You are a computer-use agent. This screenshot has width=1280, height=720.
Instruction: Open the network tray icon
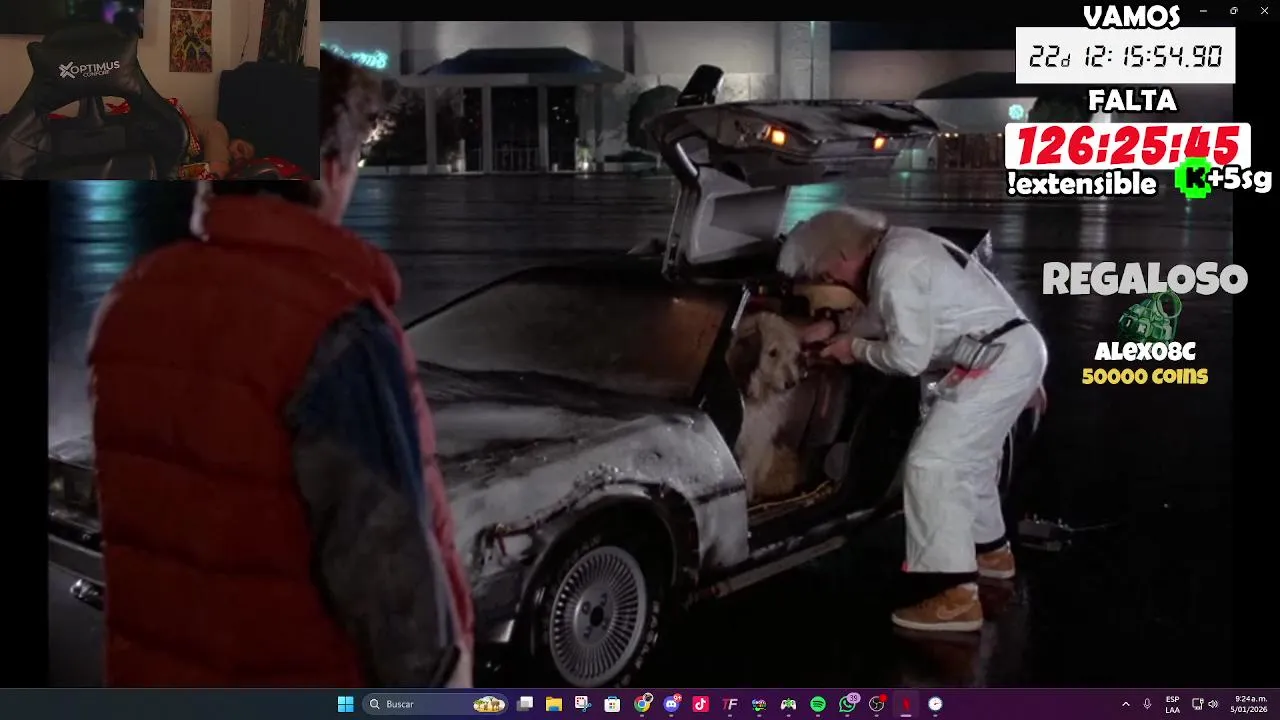tap(1199, 704)
